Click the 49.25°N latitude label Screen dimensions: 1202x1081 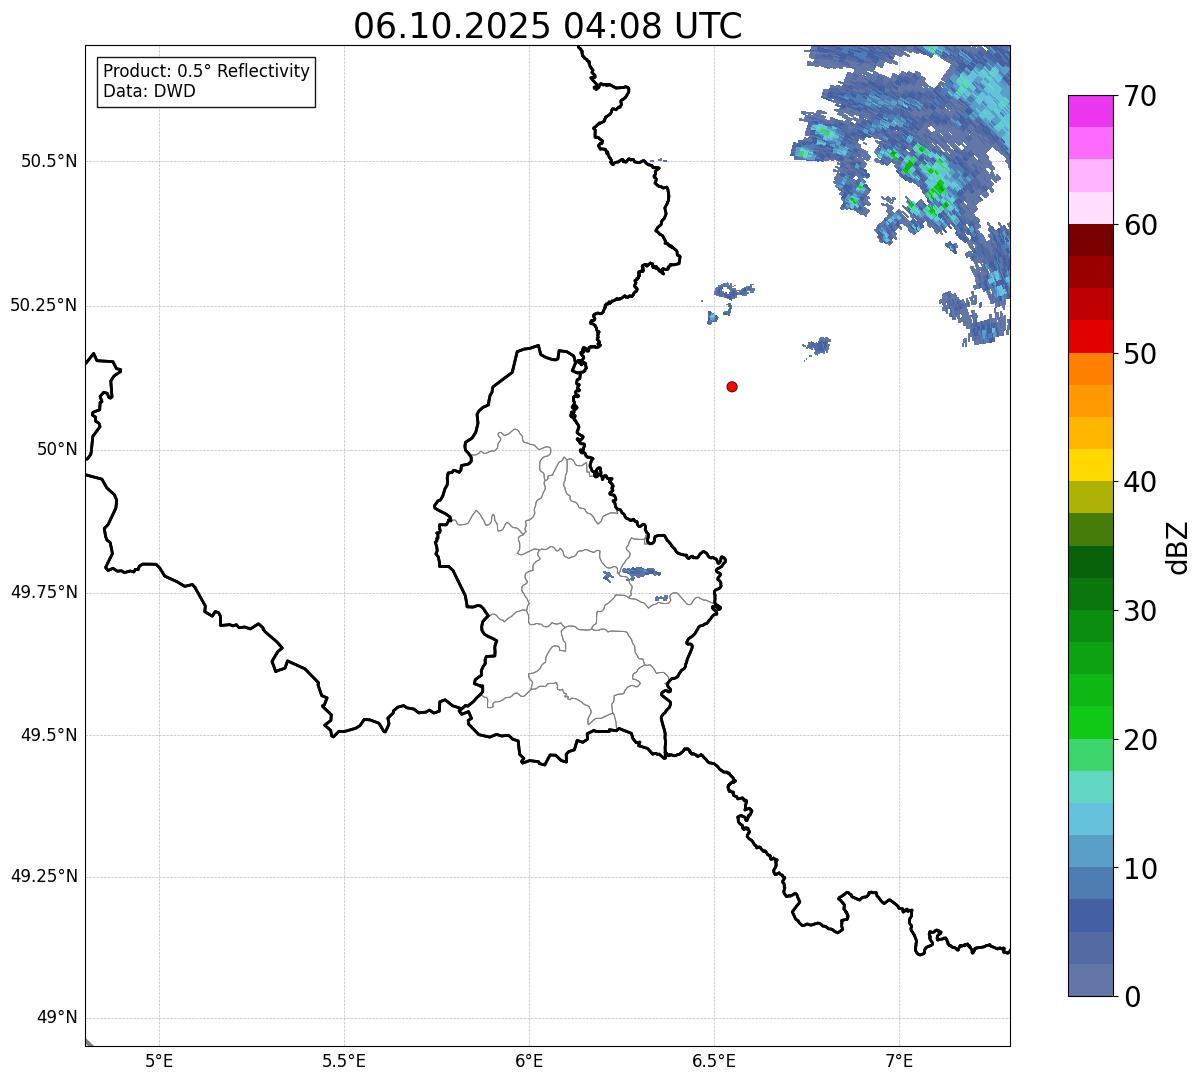44,877
